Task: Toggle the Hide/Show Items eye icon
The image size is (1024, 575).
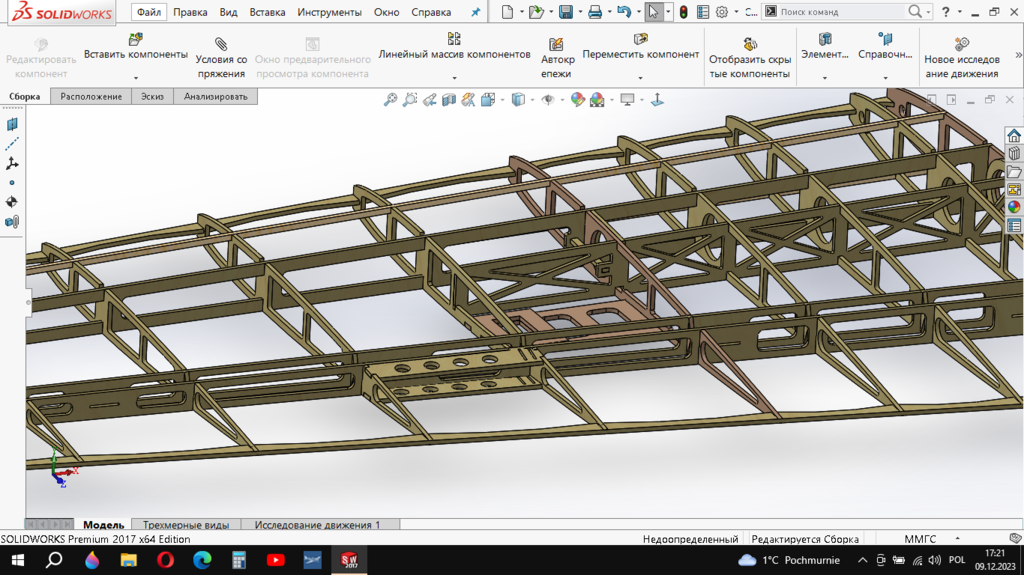Action: click(547, 99)
